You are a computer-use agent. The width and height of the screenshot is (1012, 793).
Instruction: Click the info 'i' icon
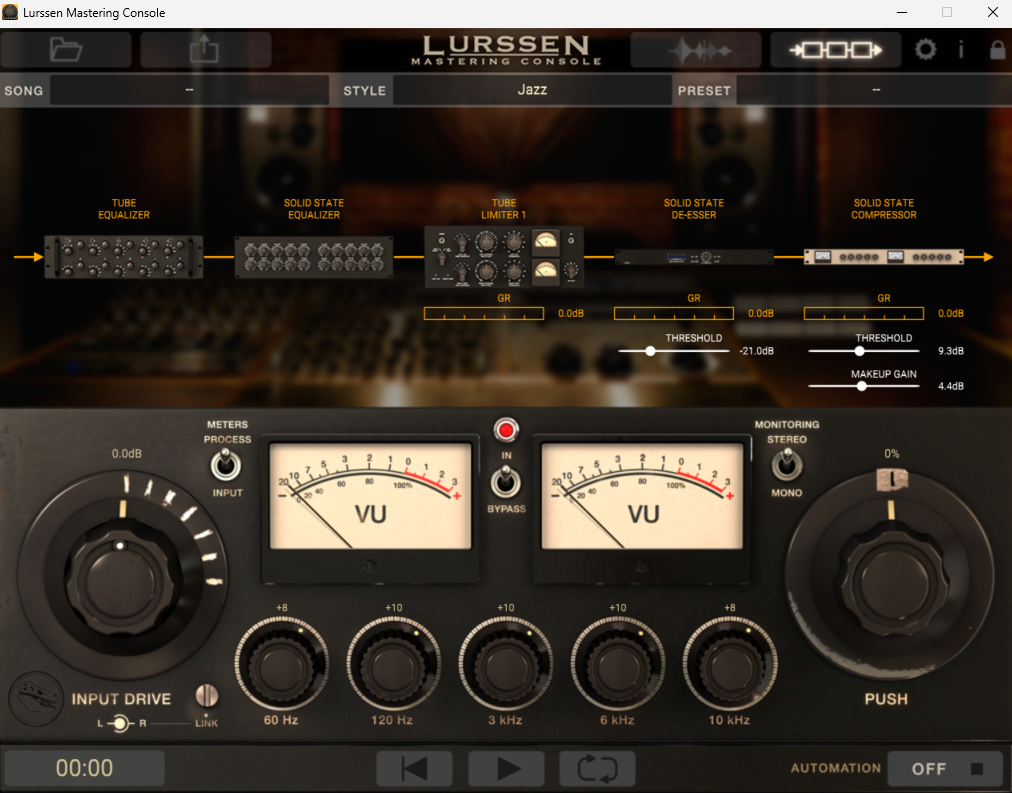click(961, 50)
